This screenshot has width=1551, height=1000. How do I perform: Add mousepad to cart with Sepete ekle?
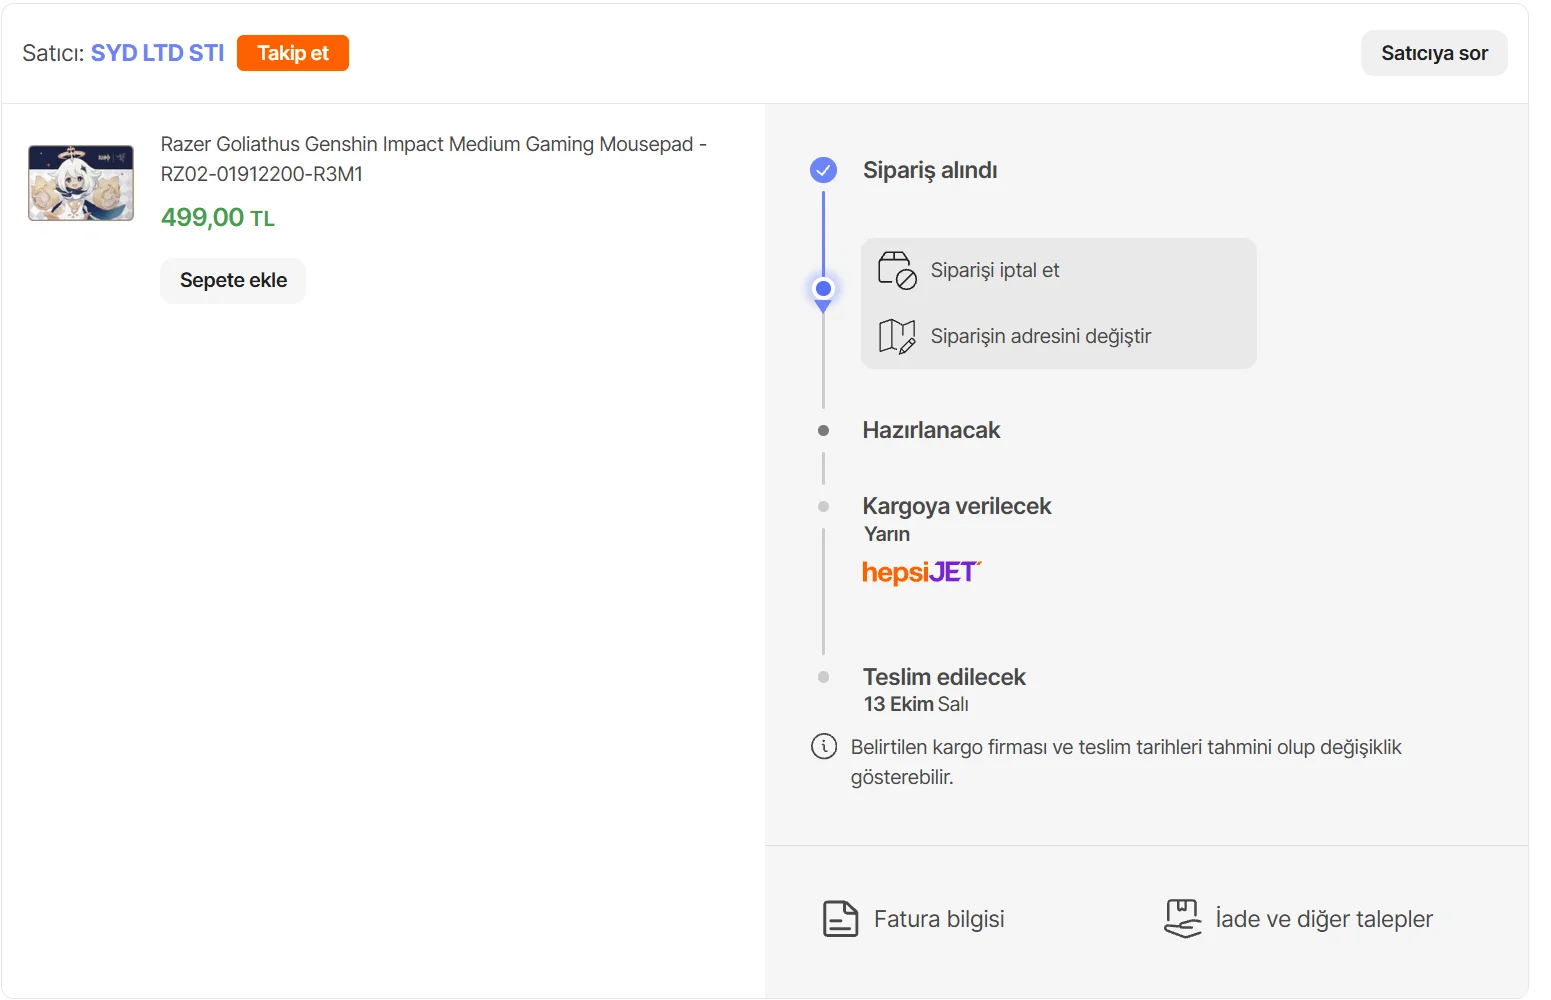[x=233, y=281]
